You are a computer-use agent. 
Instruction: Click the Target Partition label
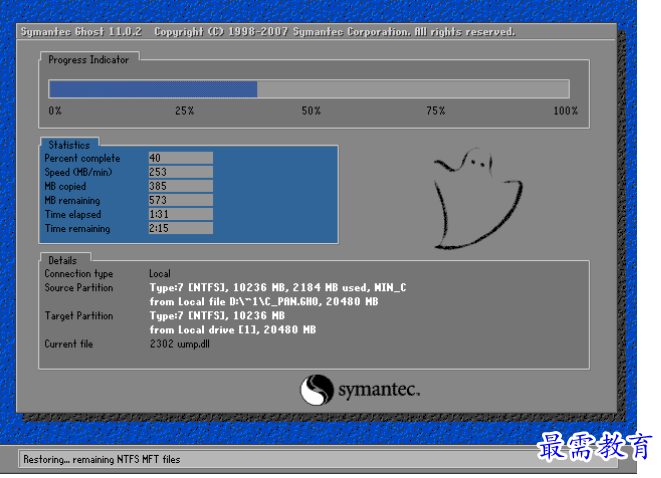point(79,316)
